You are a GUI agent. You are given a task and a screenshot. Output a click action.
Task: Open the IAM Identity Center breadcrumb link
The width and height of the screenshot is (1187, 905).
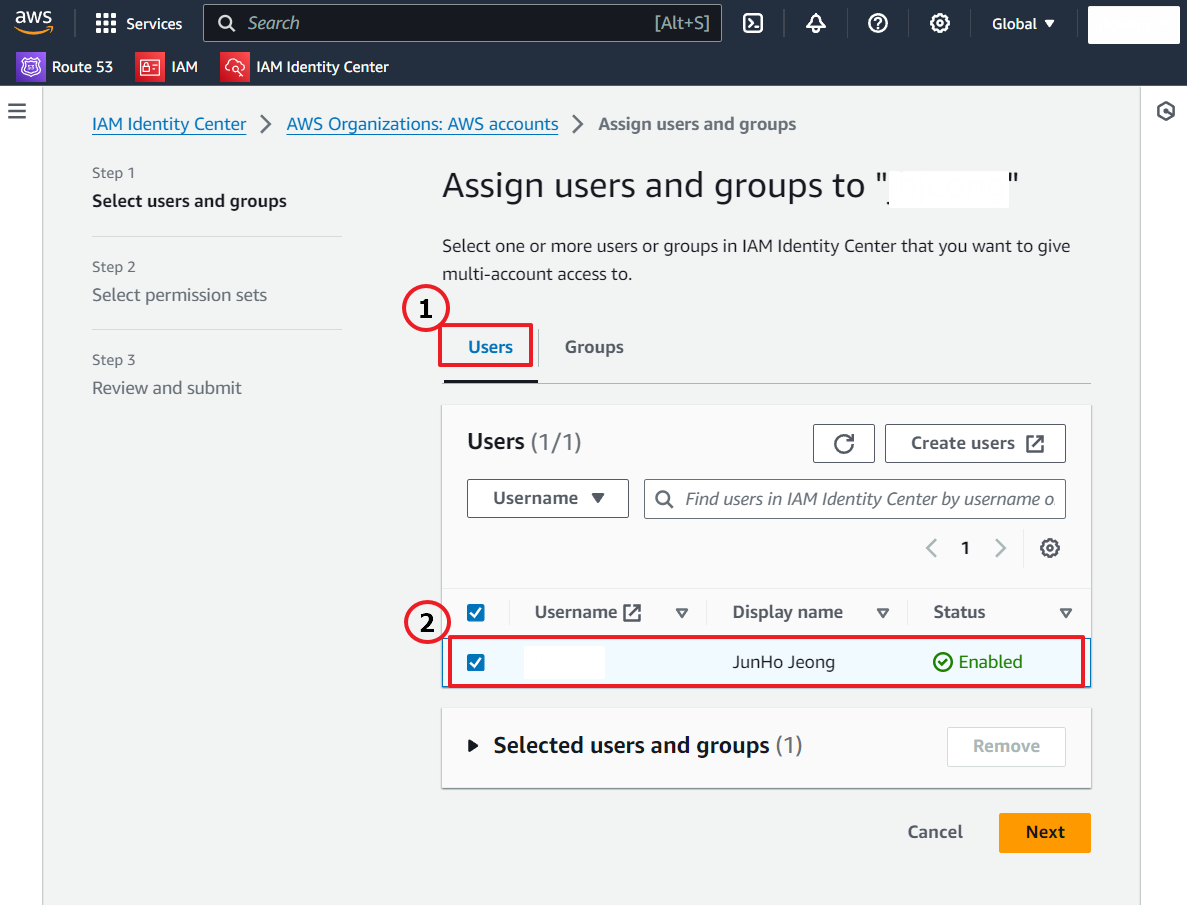pos(169,124)
